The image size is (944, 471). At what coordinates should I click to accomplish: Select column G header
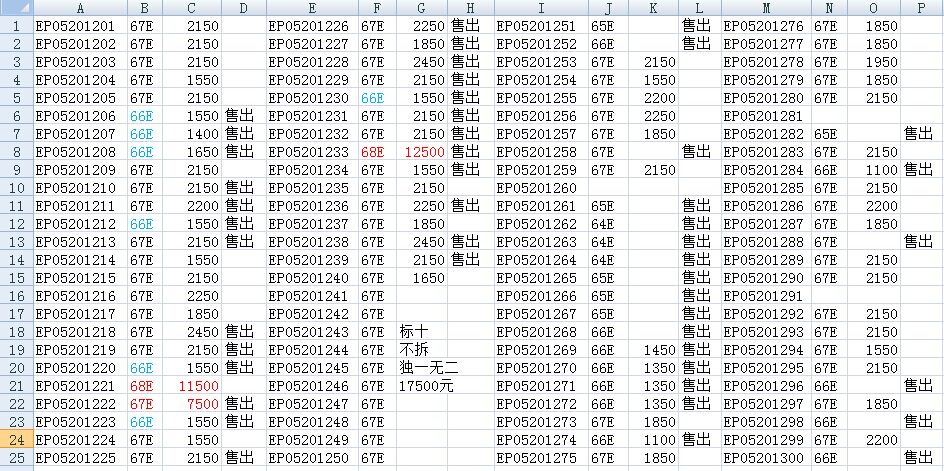[421, 8]
